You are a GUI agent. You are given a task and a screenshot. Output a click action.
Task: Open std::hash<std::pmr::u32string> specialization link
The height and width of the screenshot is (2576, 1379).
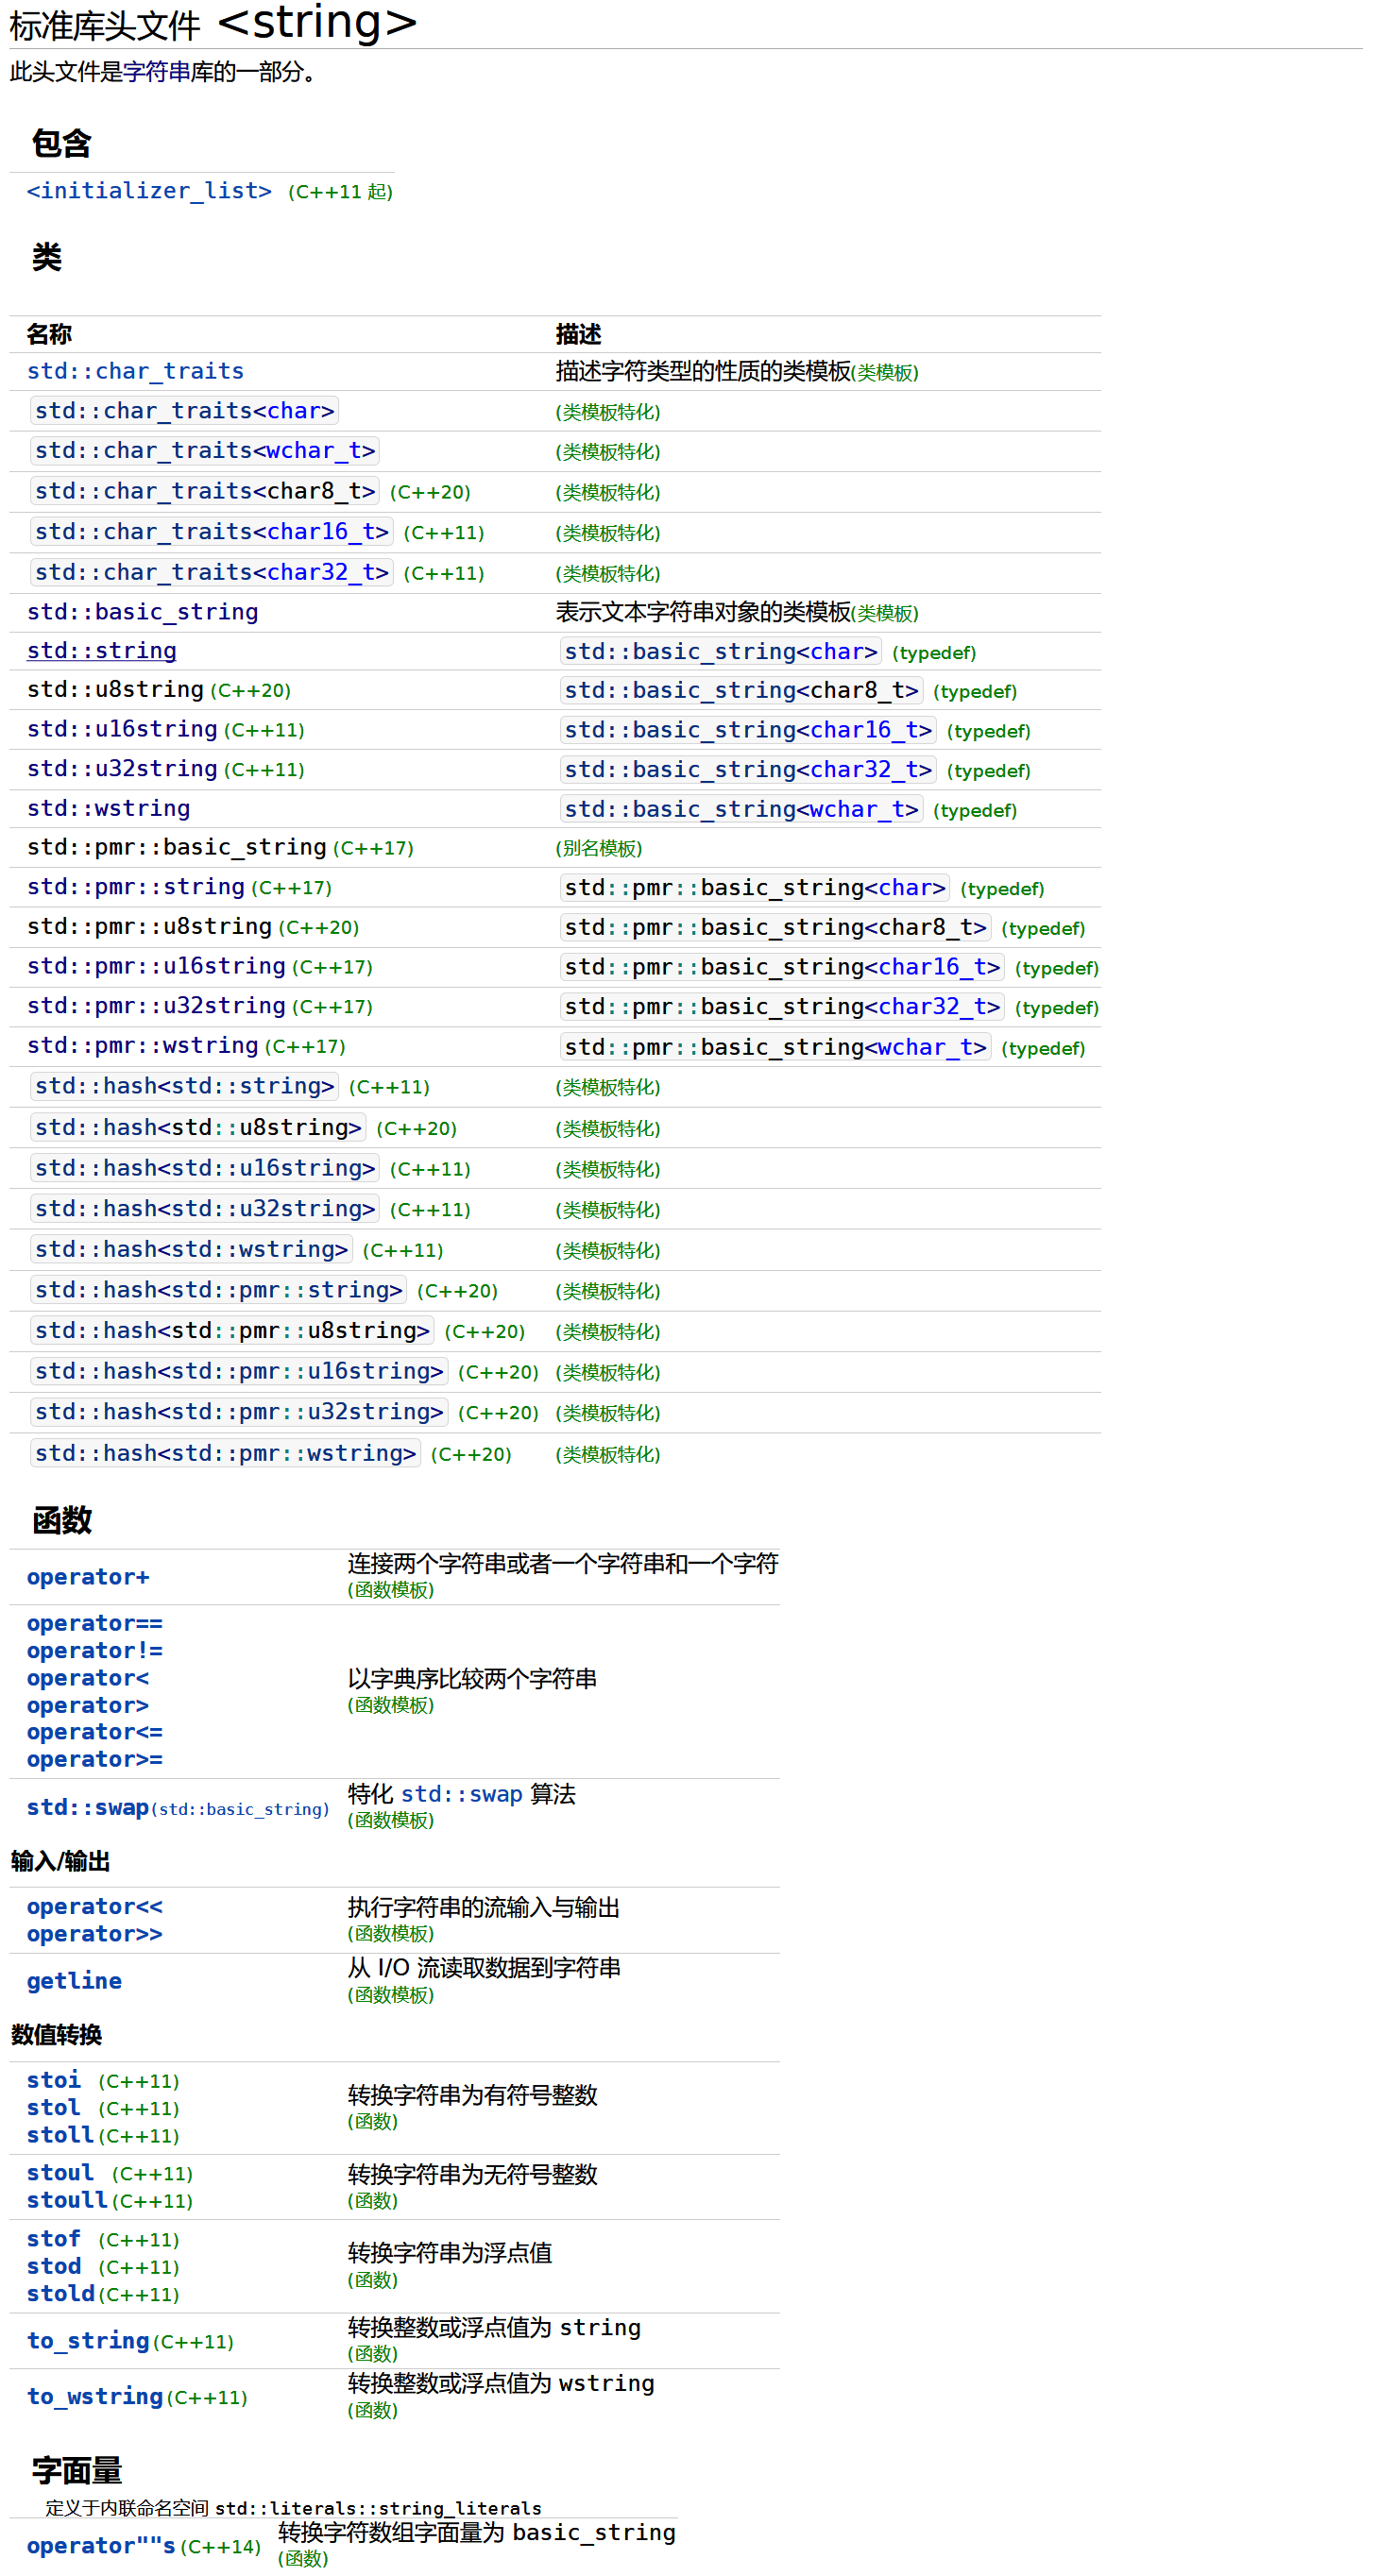point(239,1412)
